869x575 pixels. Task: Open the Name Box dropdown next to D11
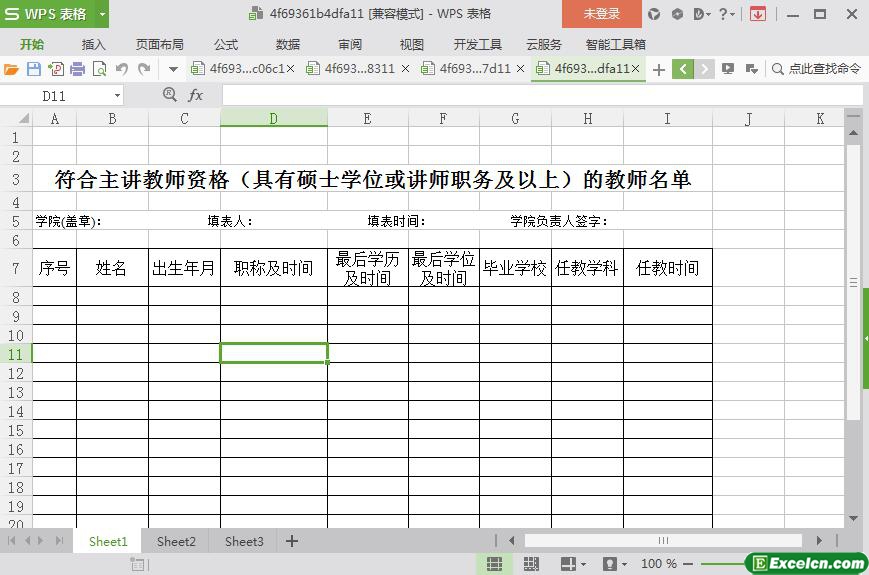[117, 96]
